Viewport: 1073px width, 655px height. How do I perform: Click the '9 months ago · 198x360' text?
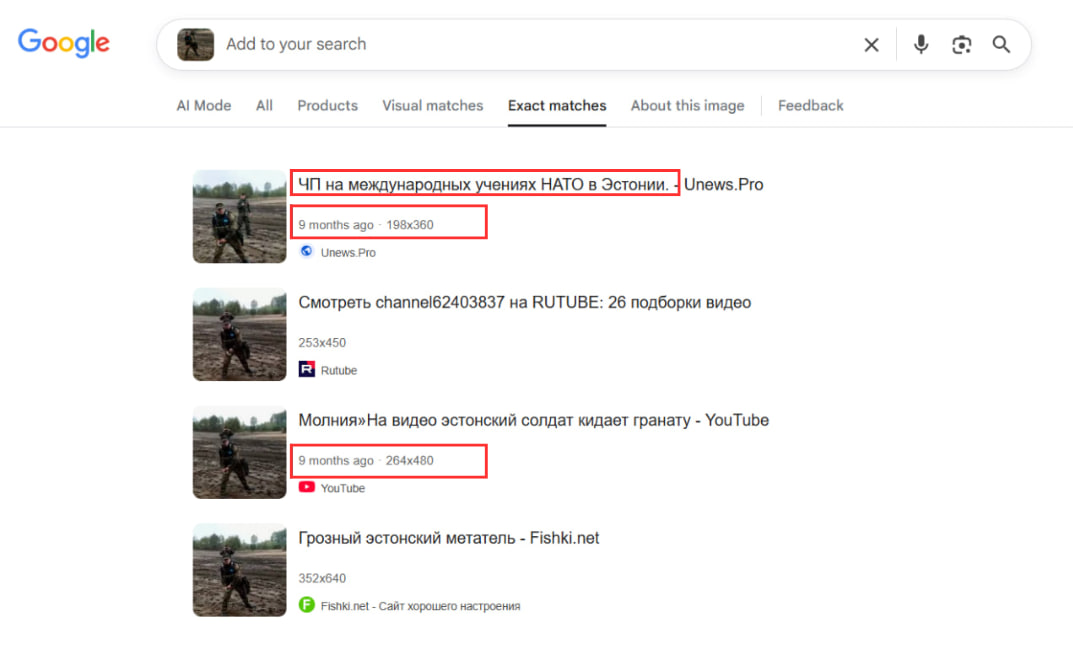365,224
